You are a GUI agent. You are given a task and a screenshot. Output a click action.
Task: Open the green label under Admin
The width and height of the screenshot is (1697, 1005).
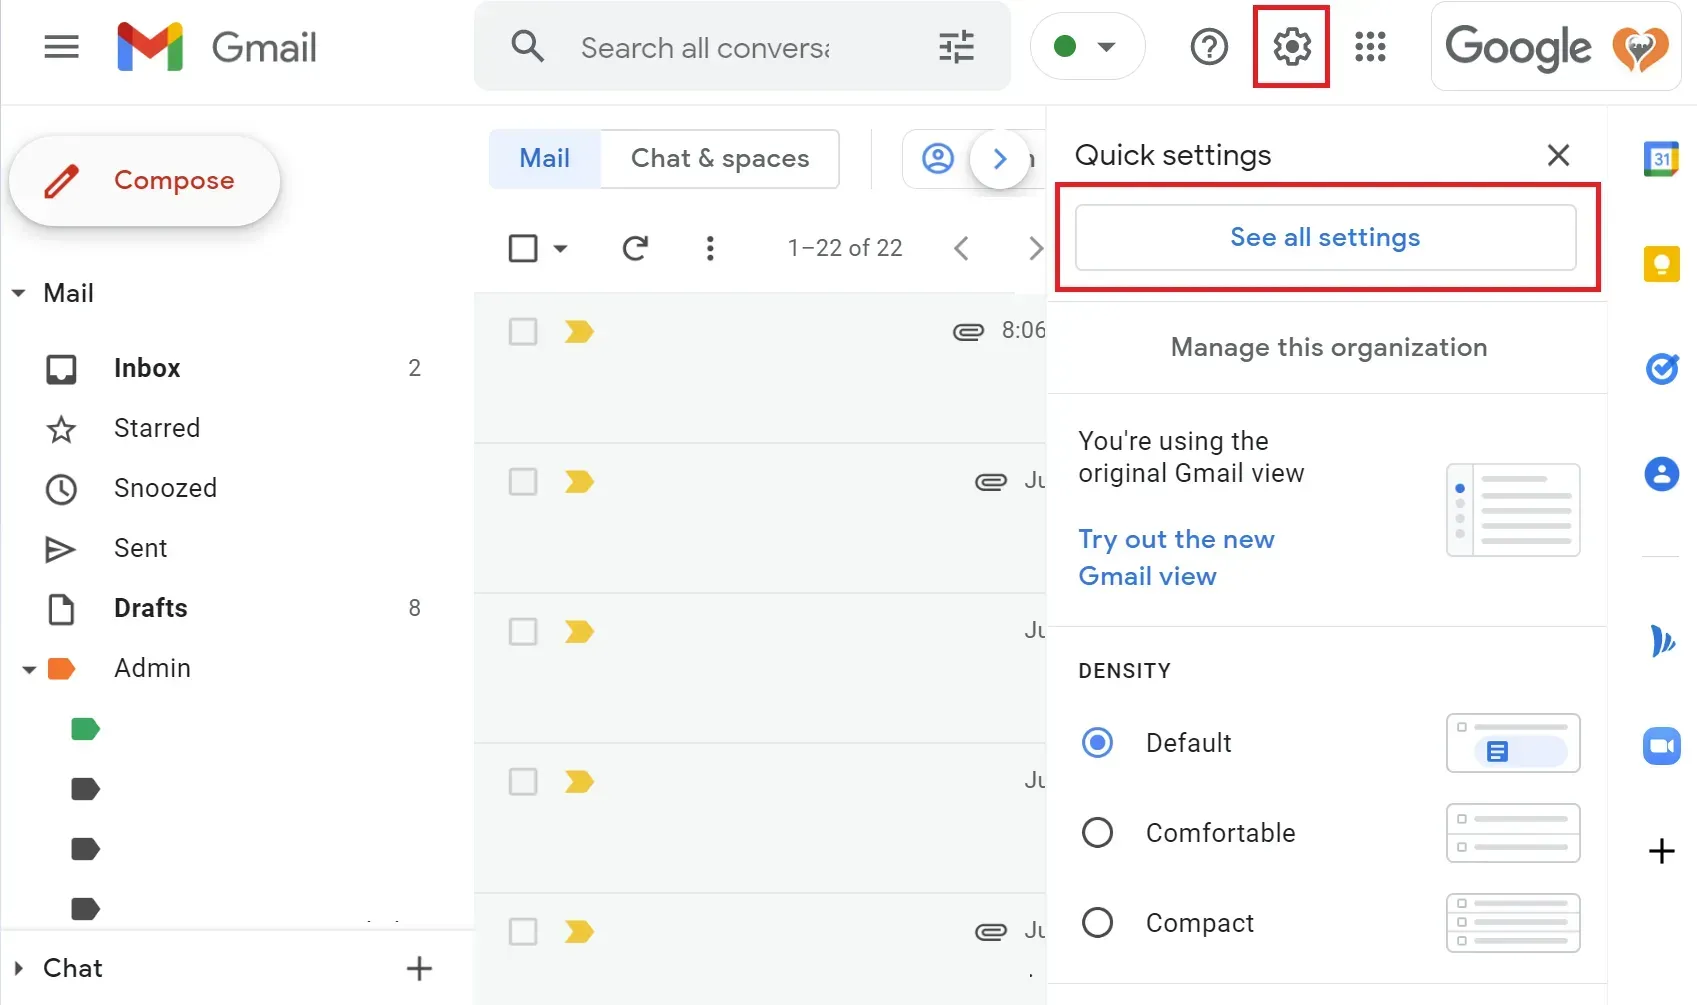(85, 729)
